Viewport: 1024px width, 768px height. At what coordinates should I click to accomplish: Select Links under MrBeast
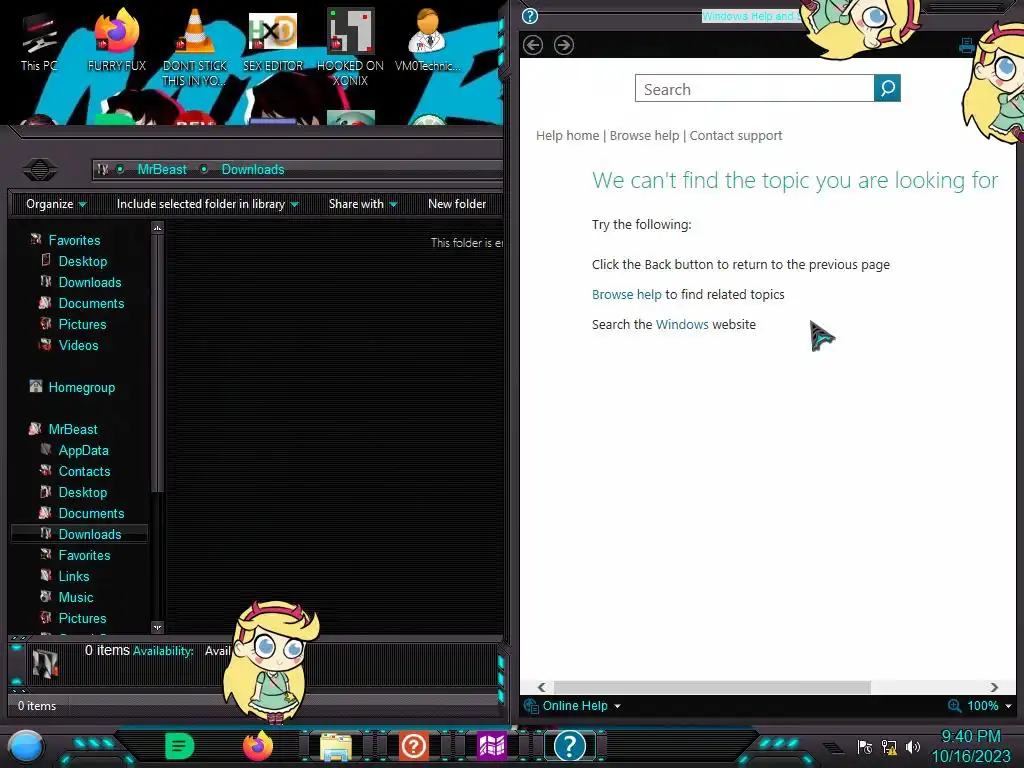[x=73, y=577]
